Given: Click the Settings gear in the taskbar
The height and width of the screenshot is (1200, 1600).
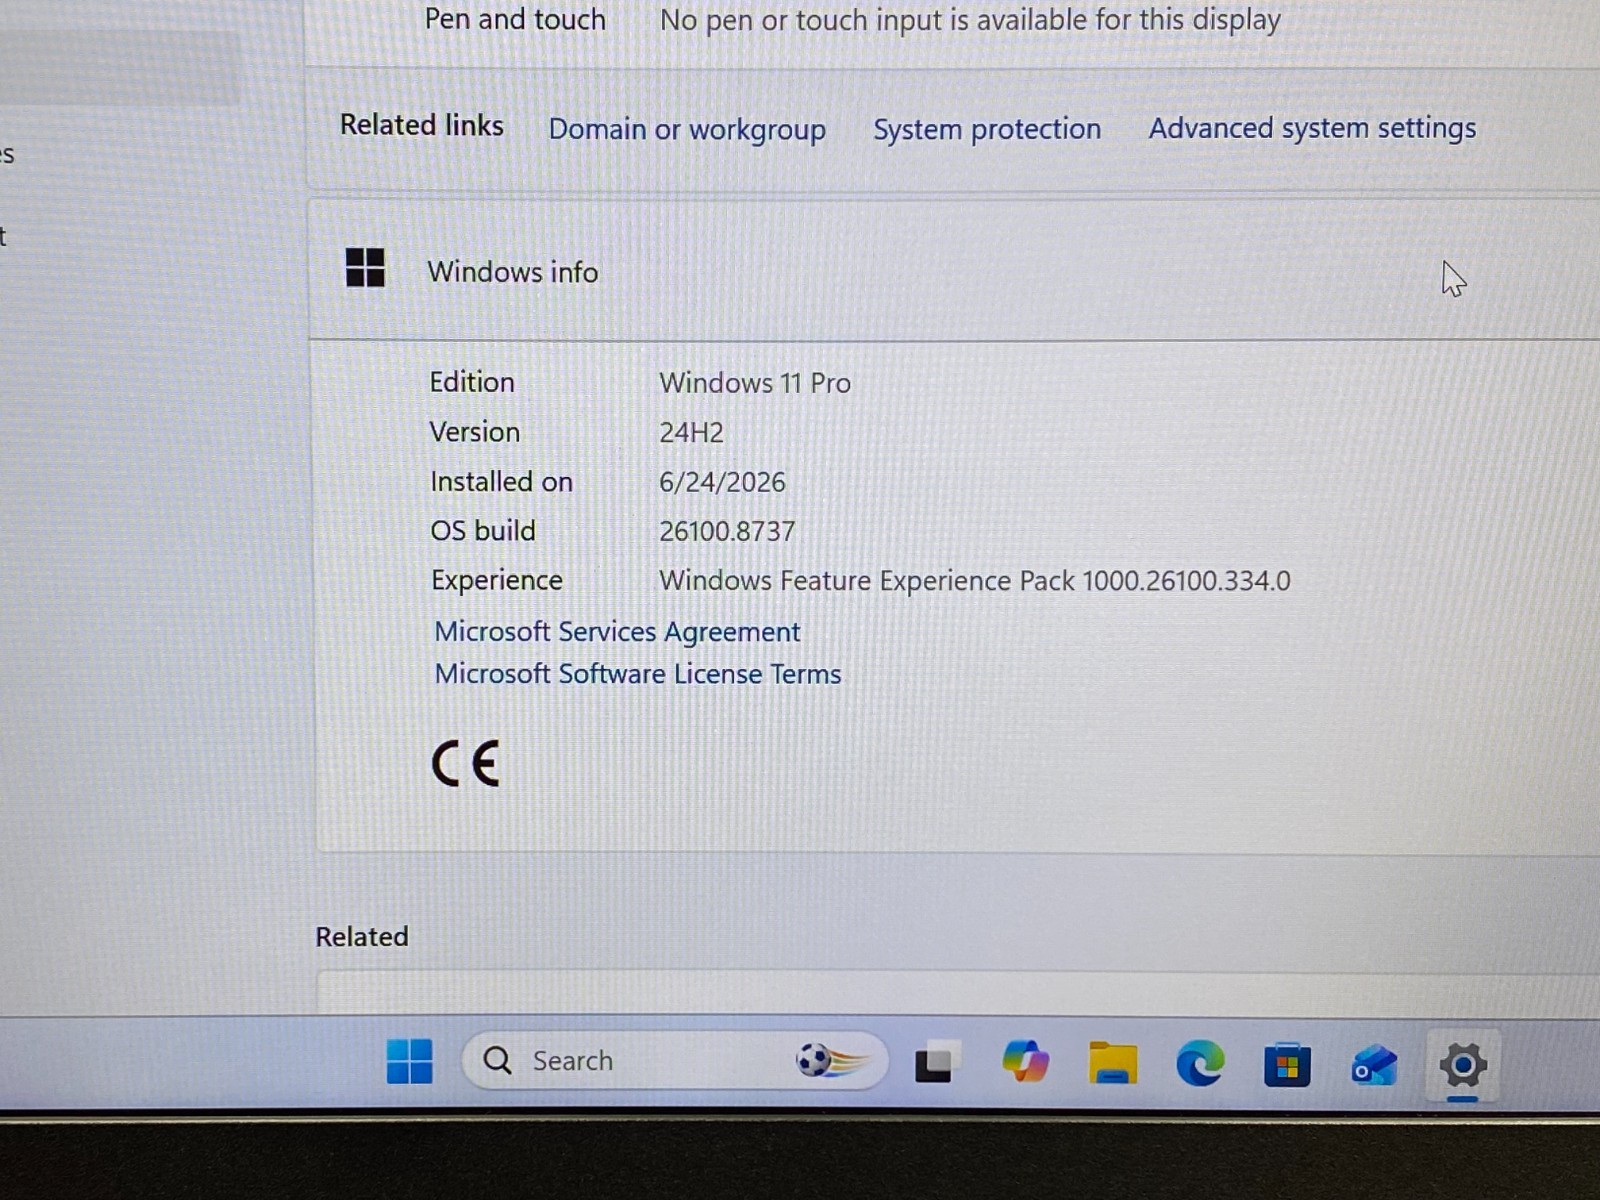Looking at the screenshot, I should coord(1462,1065).
